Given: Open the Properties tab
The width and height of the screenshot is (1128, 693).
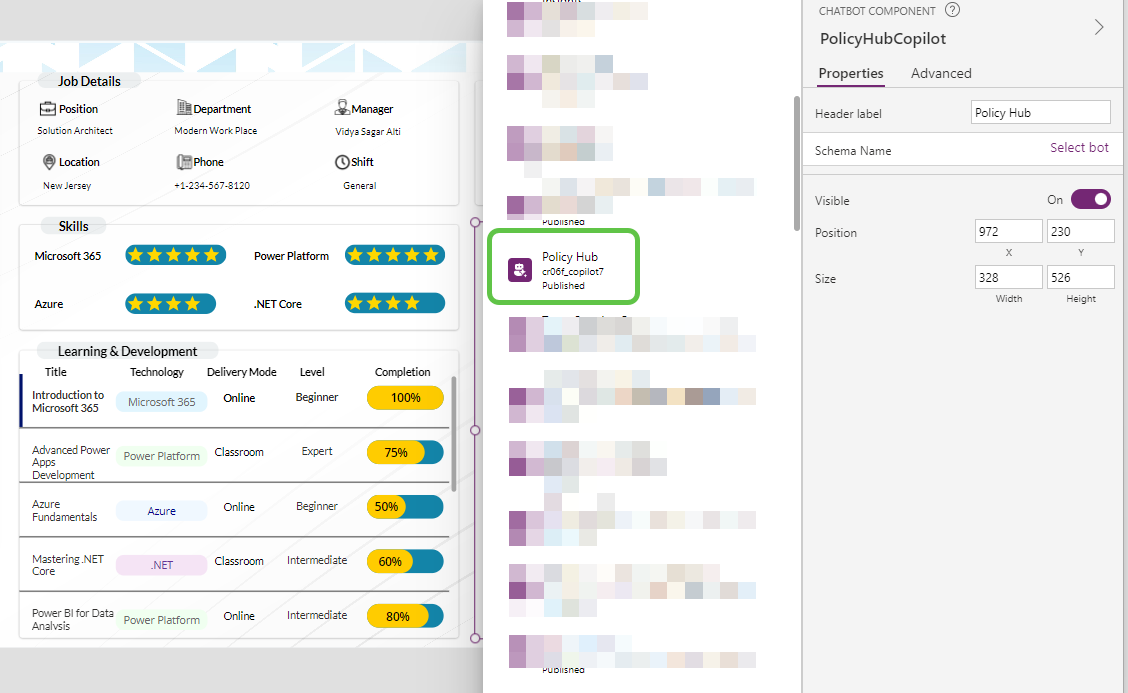Looking at the screenshot, I should click(x=850, y=73).
